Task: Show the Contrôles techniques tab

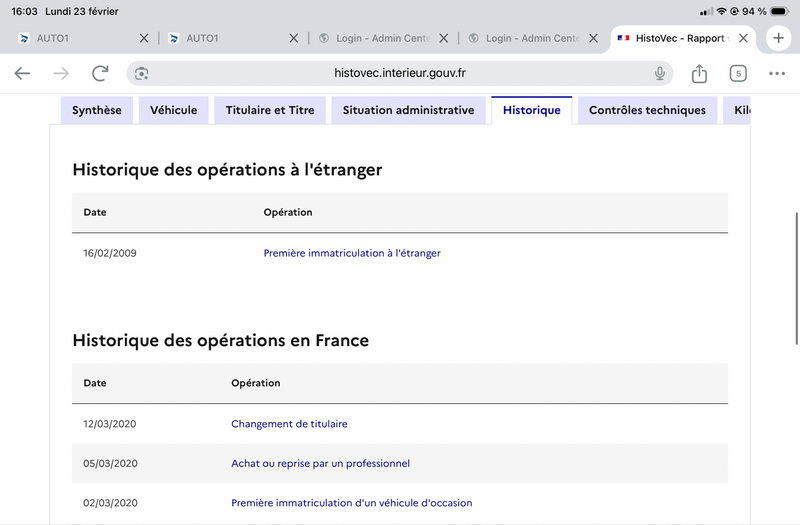Action: [x=647, y=110]
